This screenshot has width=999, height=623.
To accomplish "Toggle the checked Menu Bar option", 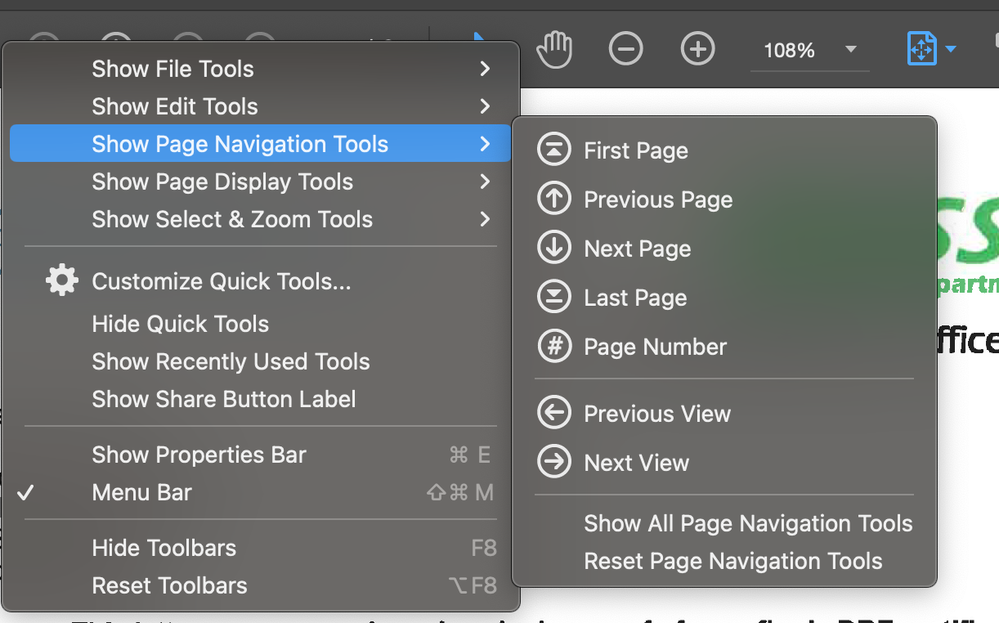I will pyautogui.click(x=142, y=492).
